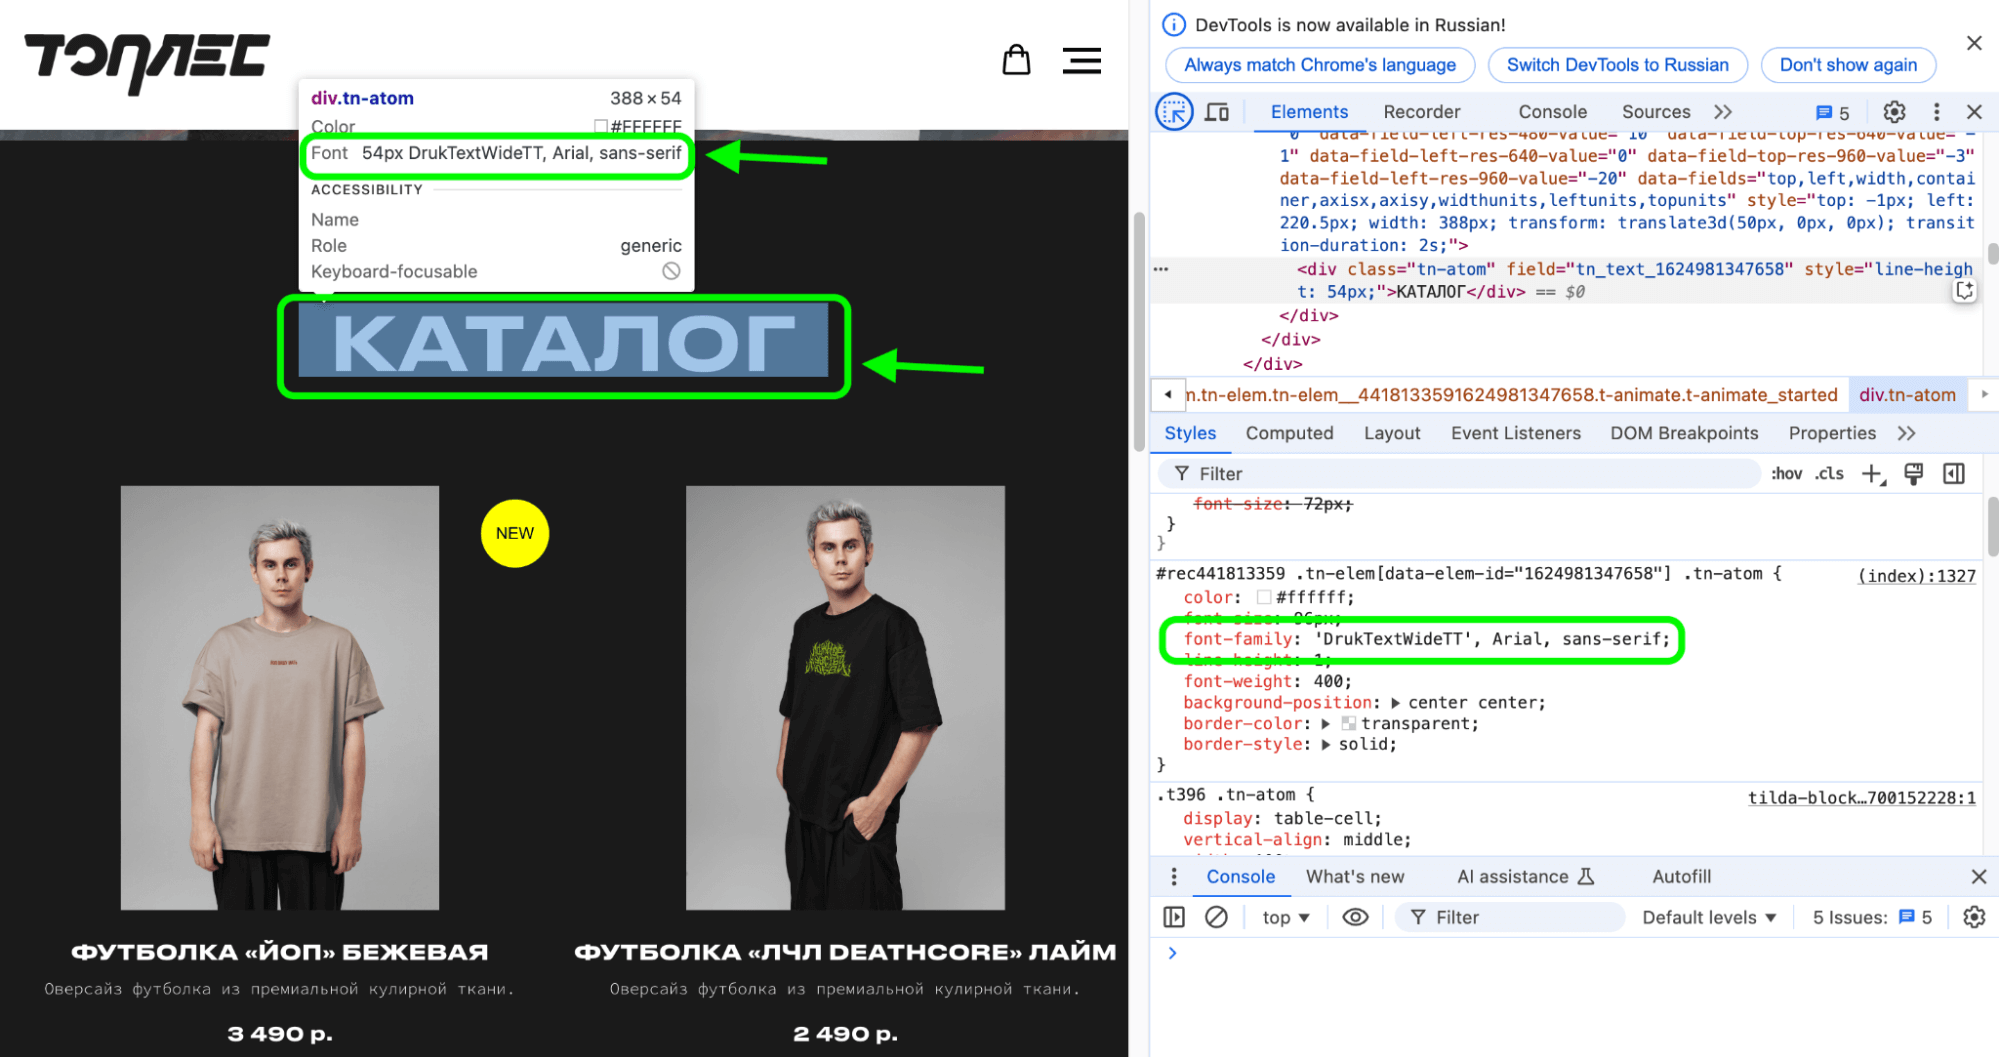Select the Styles pane tab

(1190, 433)
